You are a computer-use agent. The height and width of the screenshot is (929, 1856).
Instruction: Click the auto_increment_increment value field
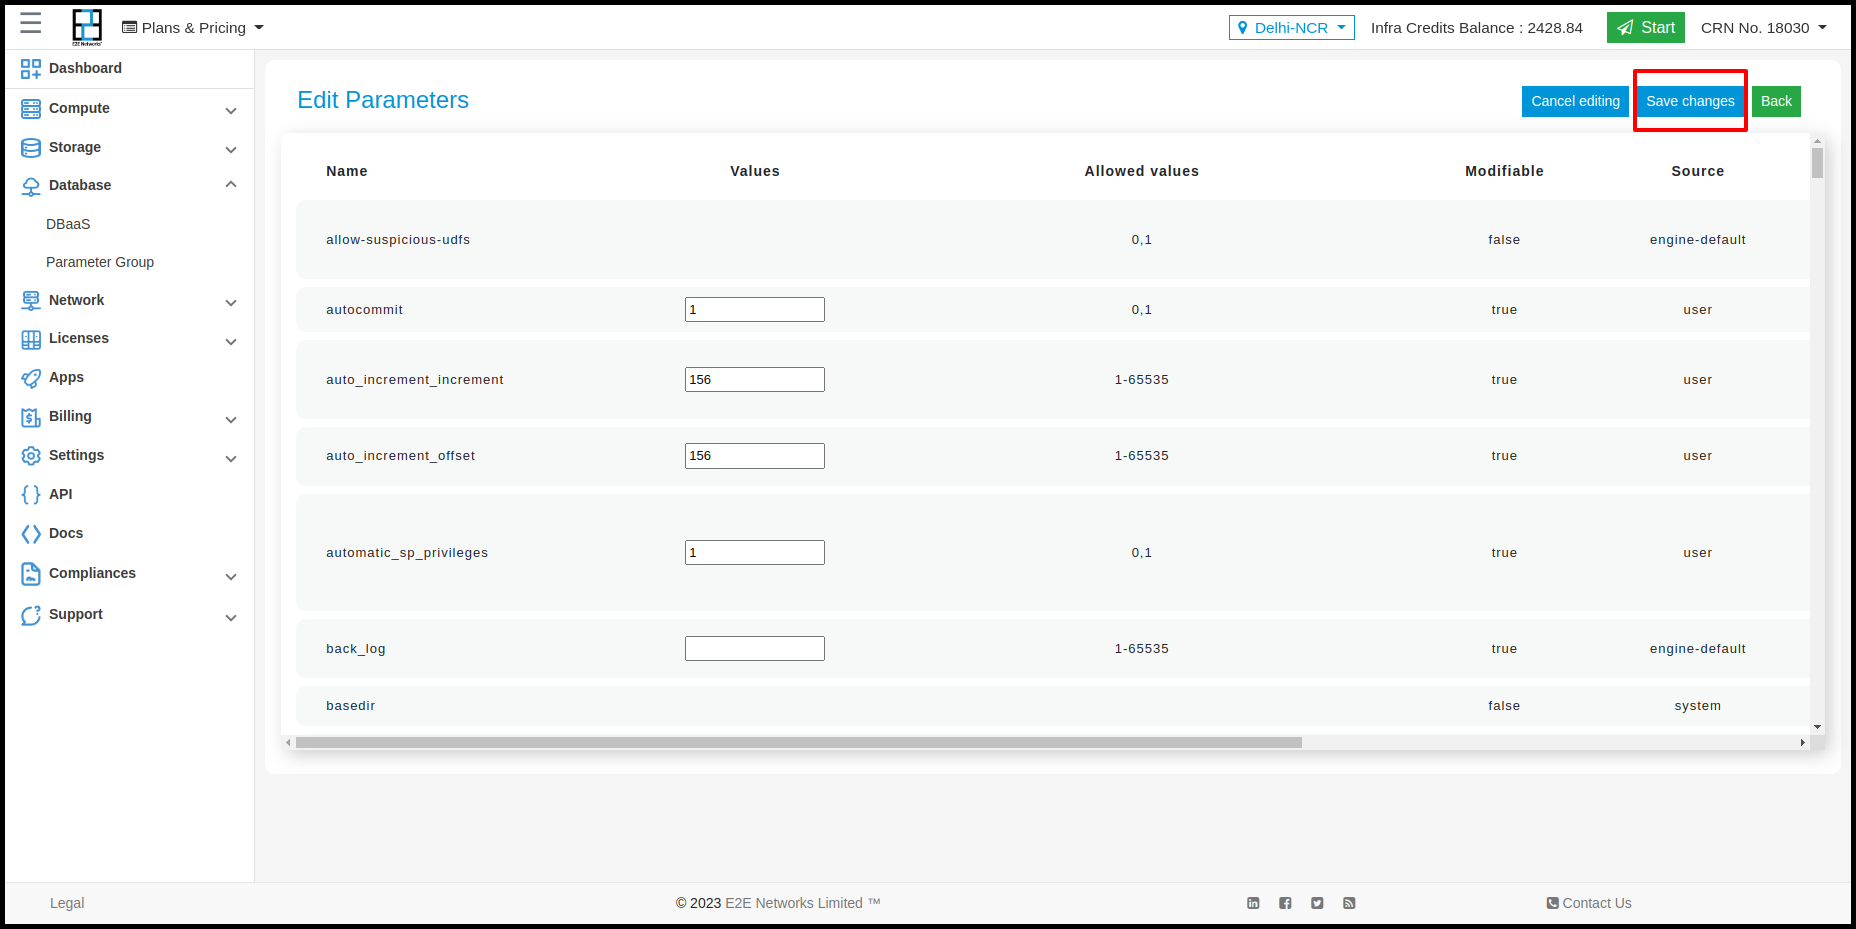[755, 380]
